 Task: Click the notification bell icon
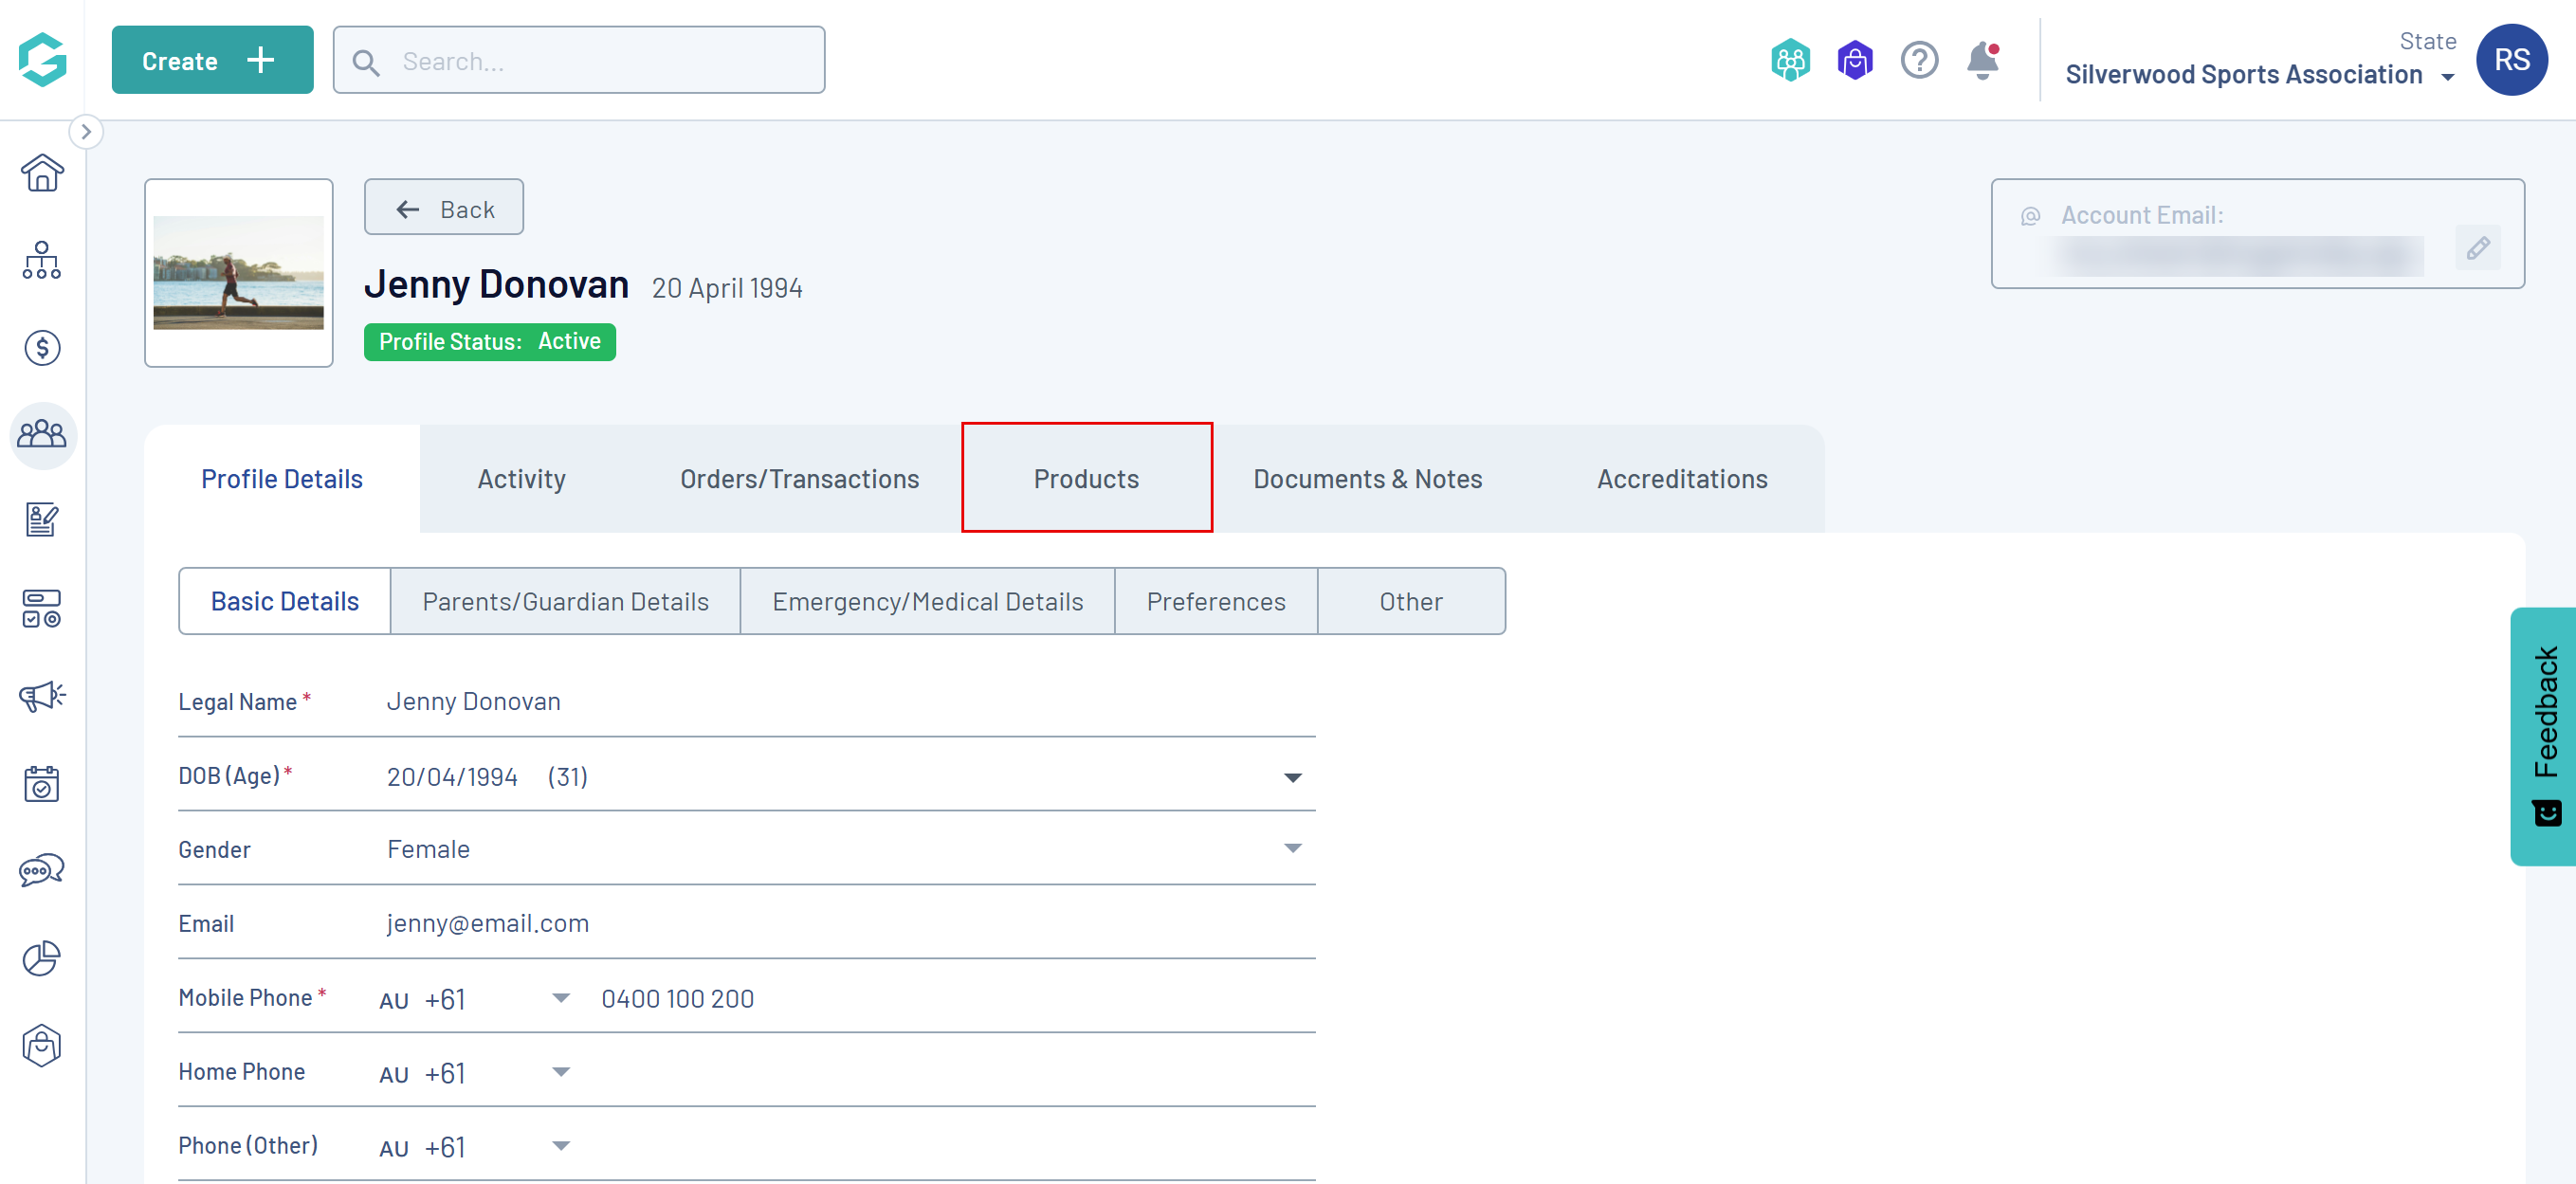tap(1982, 60)
